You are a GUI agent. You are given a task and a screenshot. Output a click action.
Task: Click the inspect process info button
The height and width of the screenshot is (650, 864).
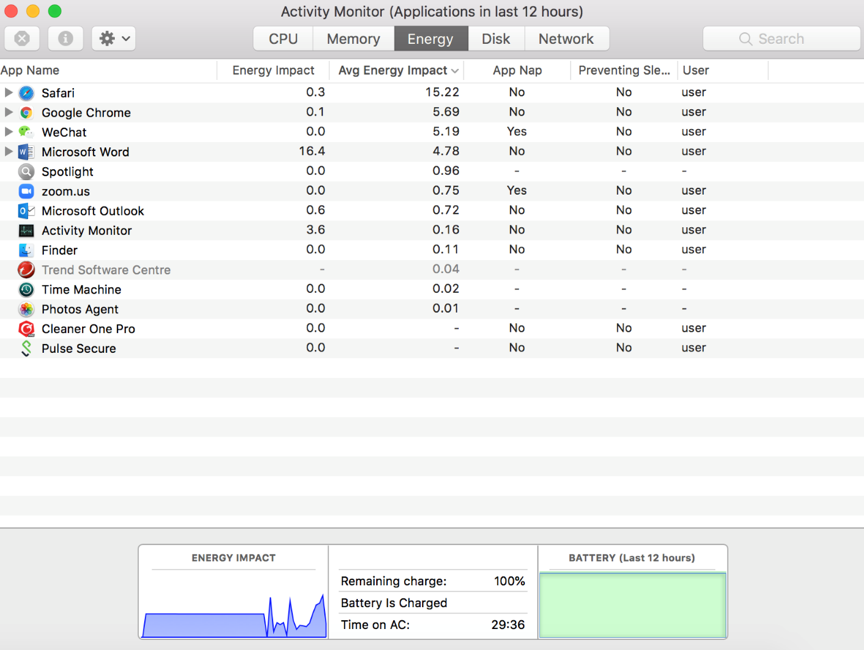point(65,39)
